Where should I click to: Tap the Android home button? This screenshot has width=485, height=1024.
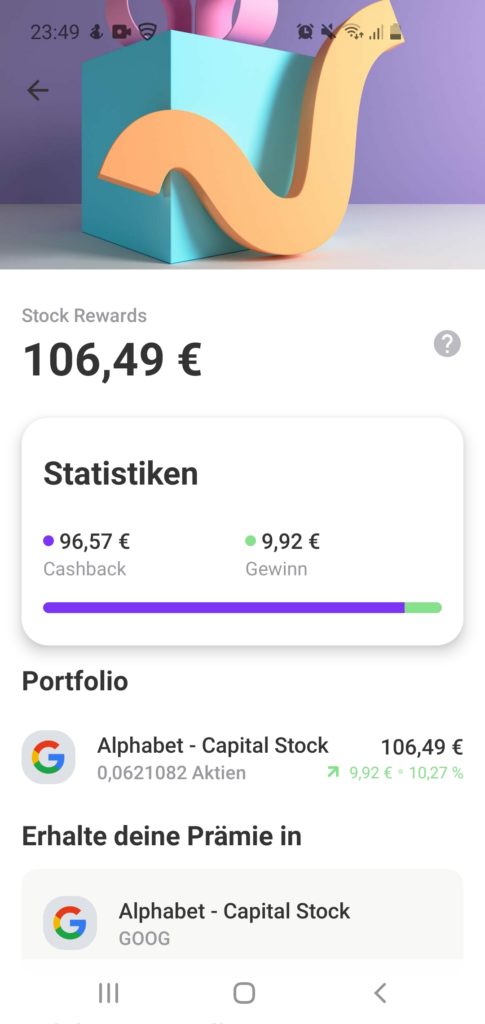244,993
